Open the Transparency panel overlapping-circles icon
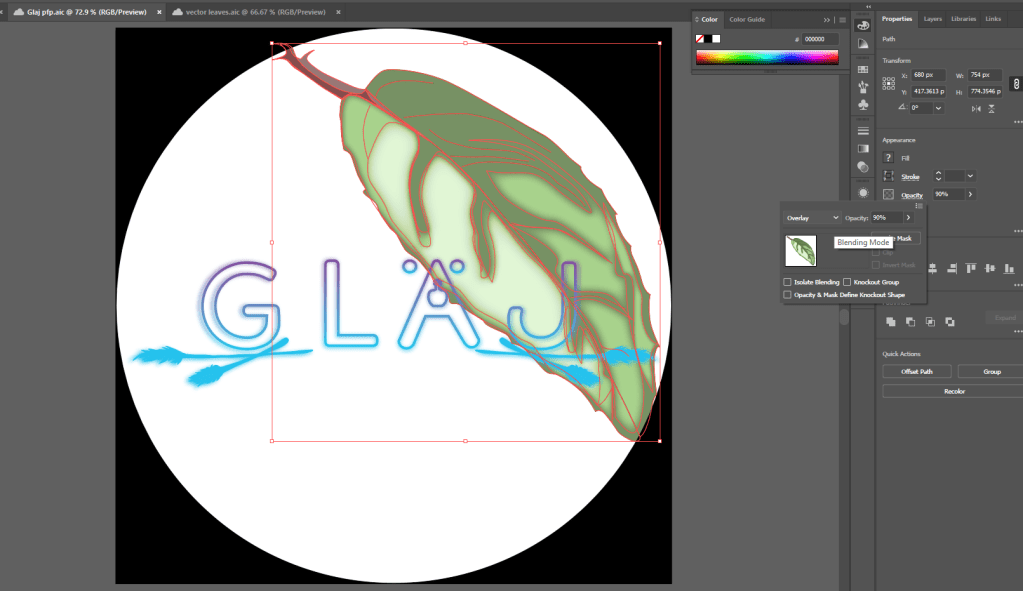This screenshot has width=1023, height=591. pos(863,167)
